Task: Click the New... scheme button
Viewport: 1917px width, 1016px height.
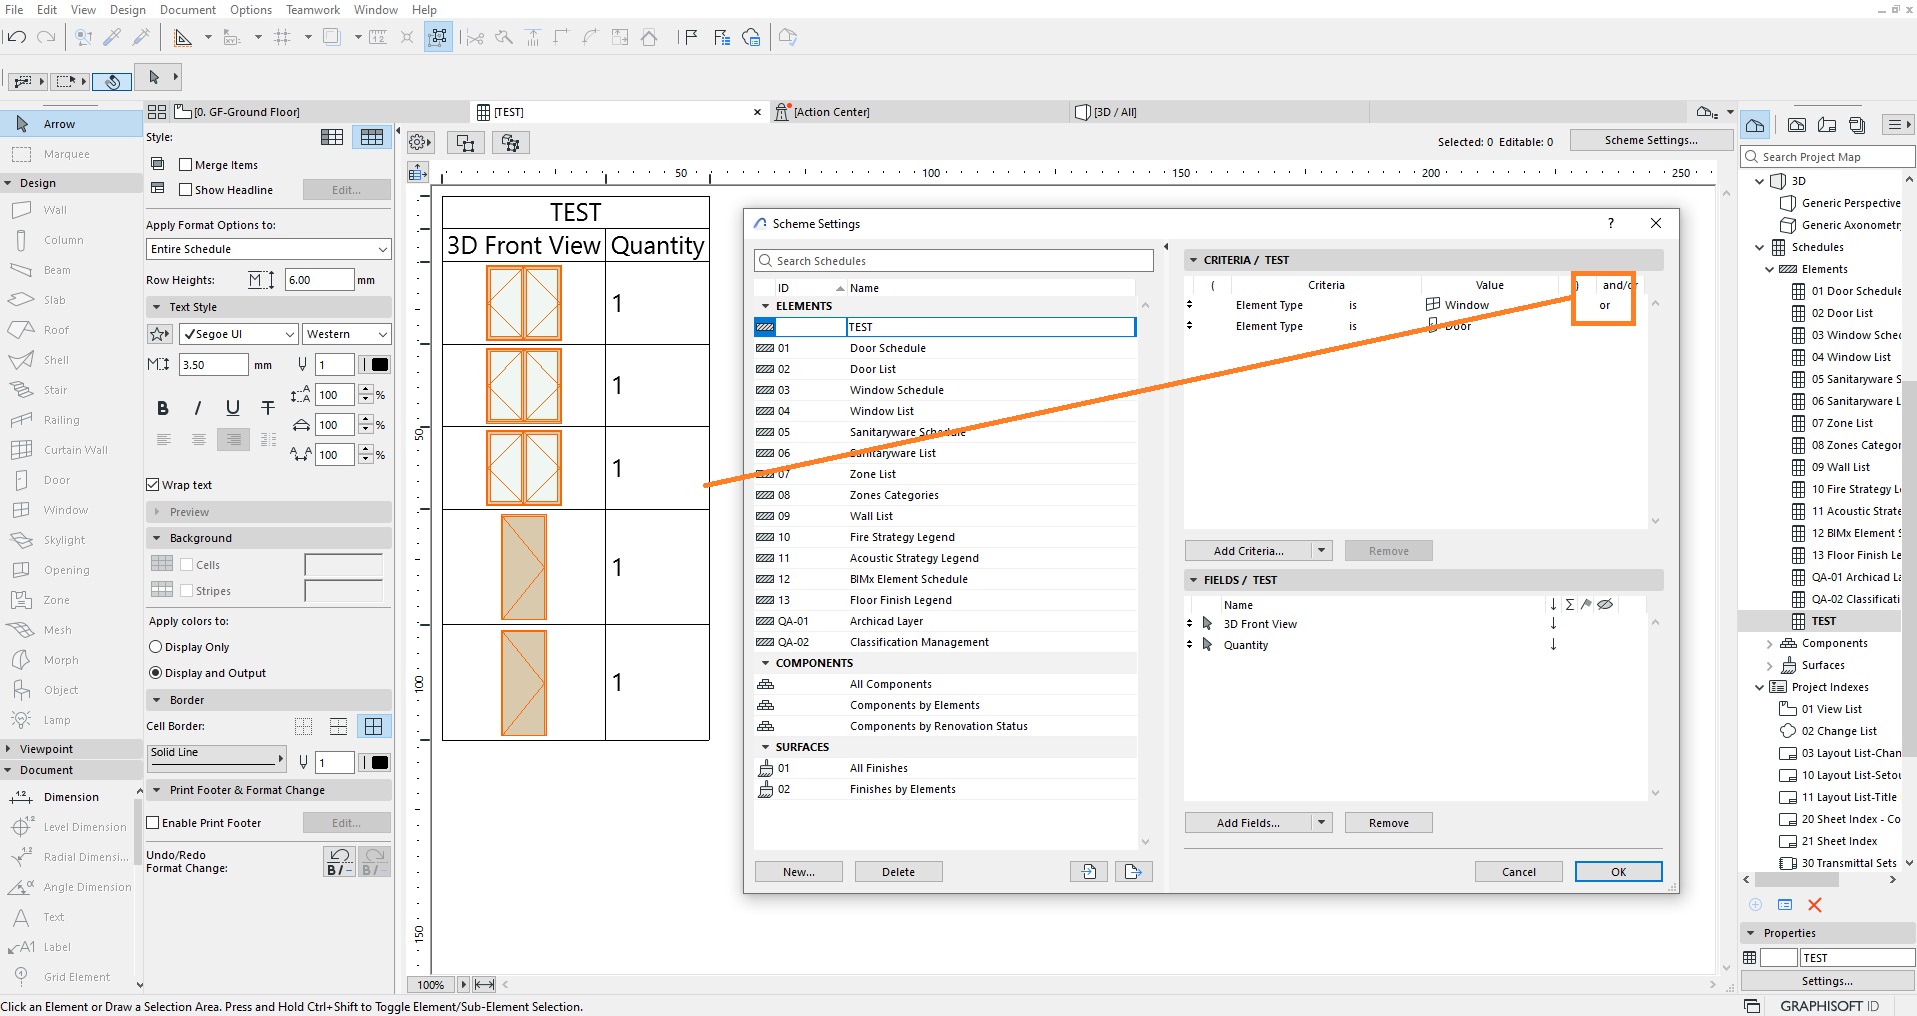Action: (798, 872)
